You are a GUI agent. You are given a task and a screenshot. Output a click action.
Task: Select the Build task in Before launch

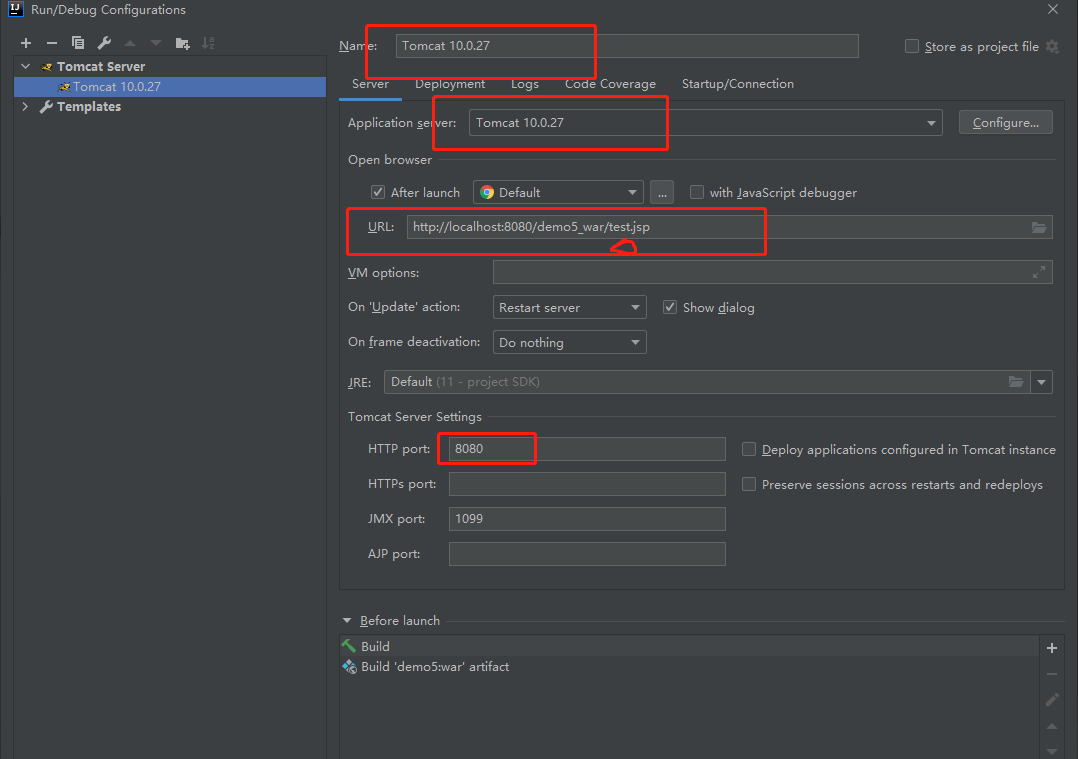pyautogui.click(x=690, y=646)
